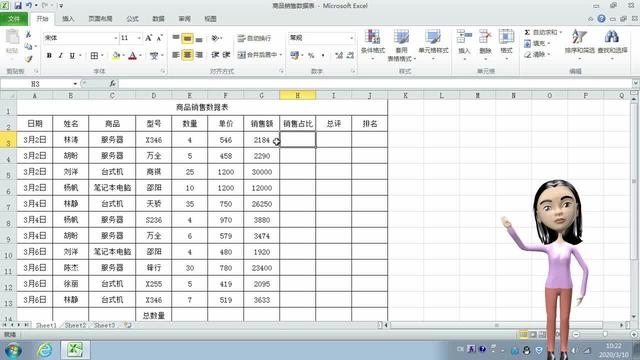640x360 pixels.
Task: Save the workbook via quick access toolbar
Action: (x=18, y=6)
